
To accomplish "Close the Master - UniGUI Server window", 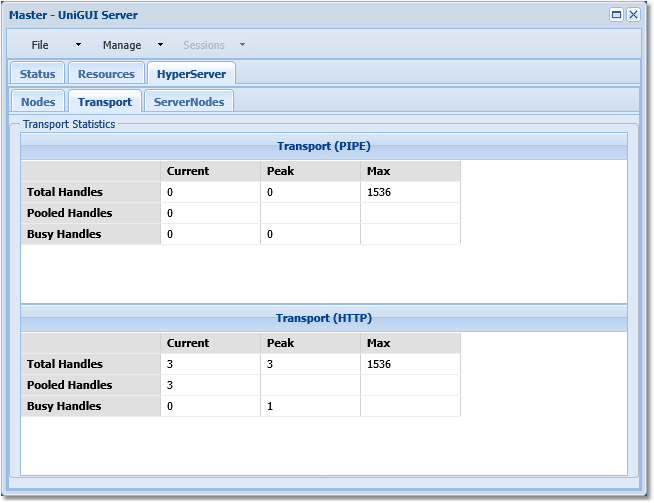I will (x=634, y=15).
